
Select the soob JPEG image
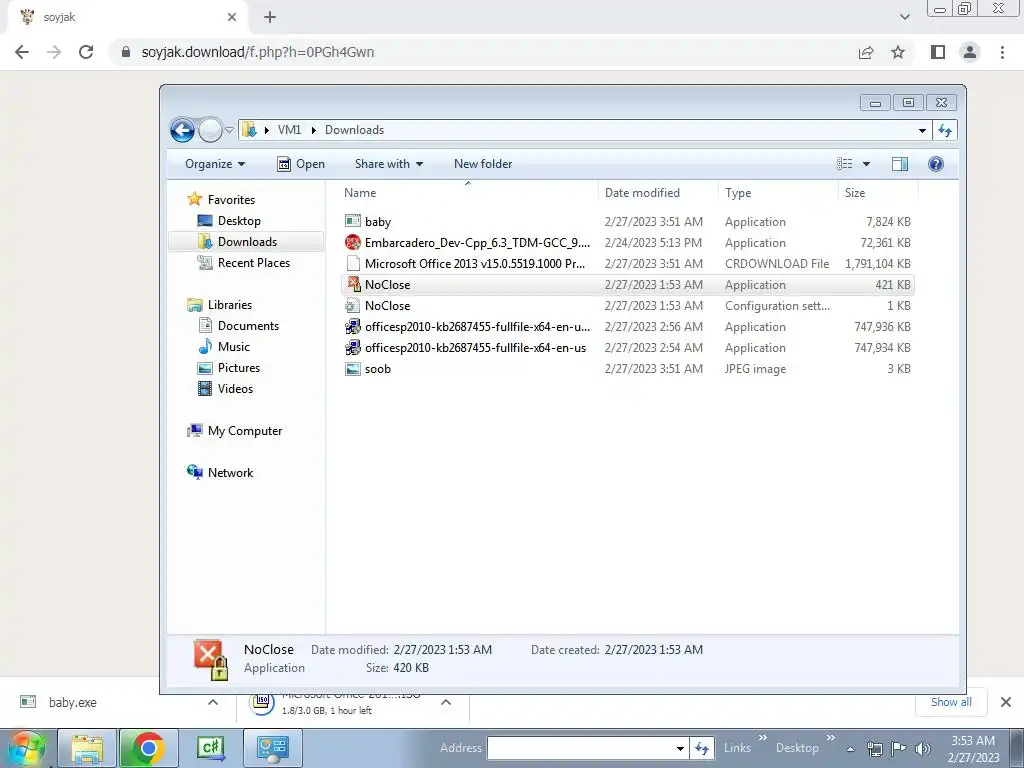click(627, 368)
